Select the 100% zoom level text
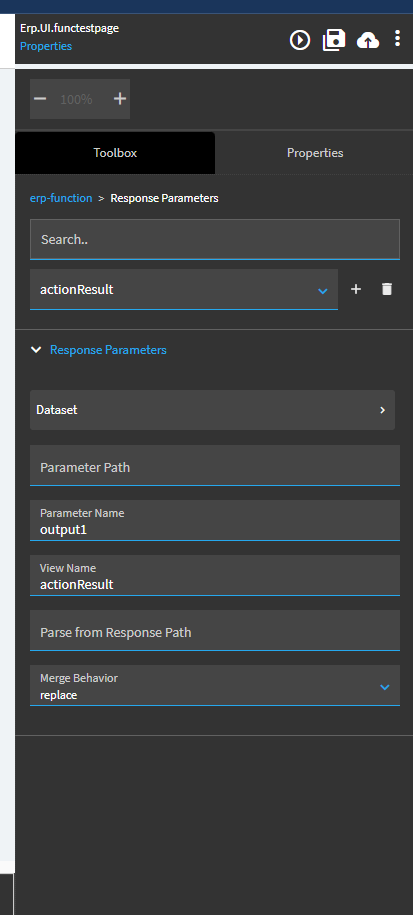Image resolution: width=413 pixels, height=915 pixels. [x=76, y=99]
